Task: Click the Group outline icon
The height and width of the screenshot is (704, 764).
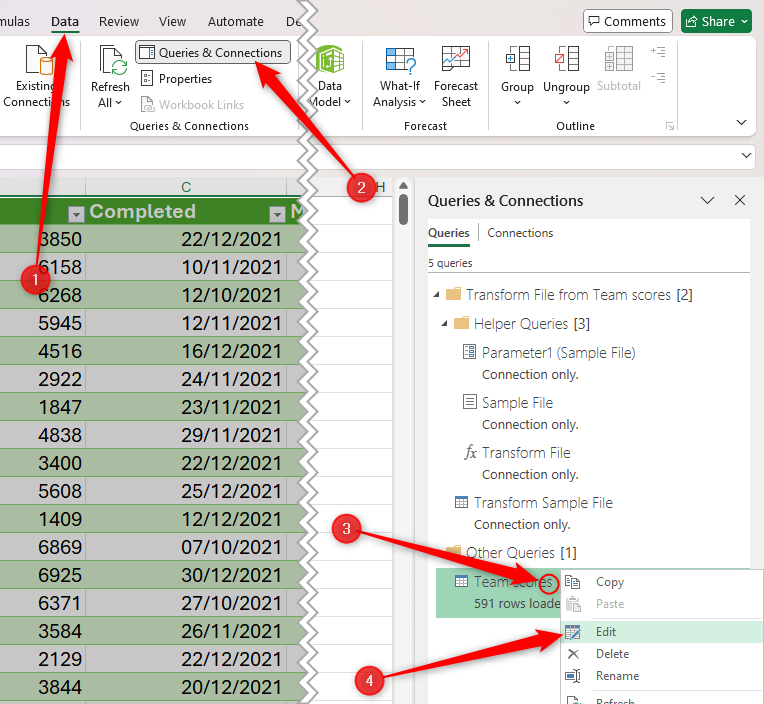Action: point(517,62)
